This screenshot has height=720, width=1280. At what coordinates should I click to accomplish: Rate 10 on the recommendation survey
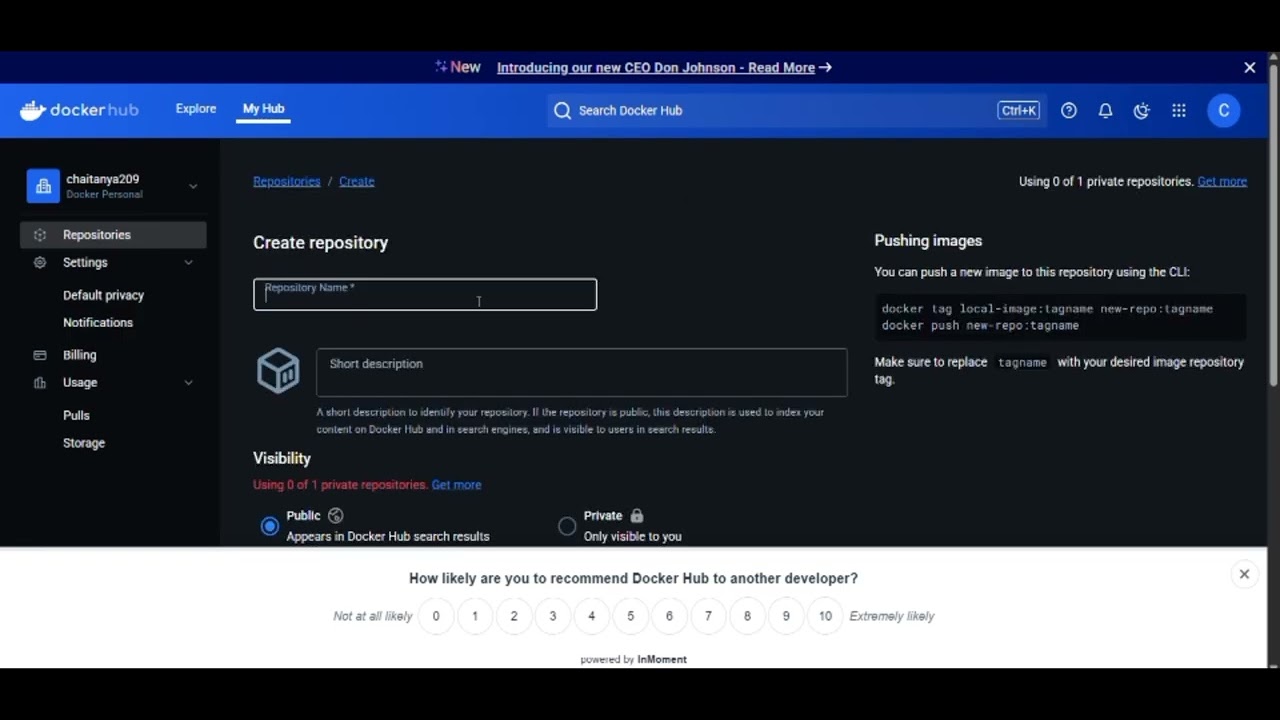click(x=825, y=616)
